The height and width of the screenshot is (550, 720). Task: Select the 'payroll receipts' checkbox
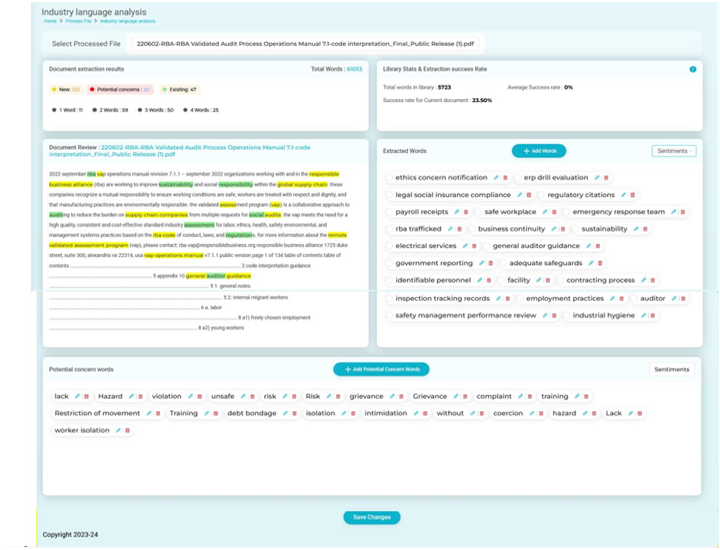pos(390,212)
